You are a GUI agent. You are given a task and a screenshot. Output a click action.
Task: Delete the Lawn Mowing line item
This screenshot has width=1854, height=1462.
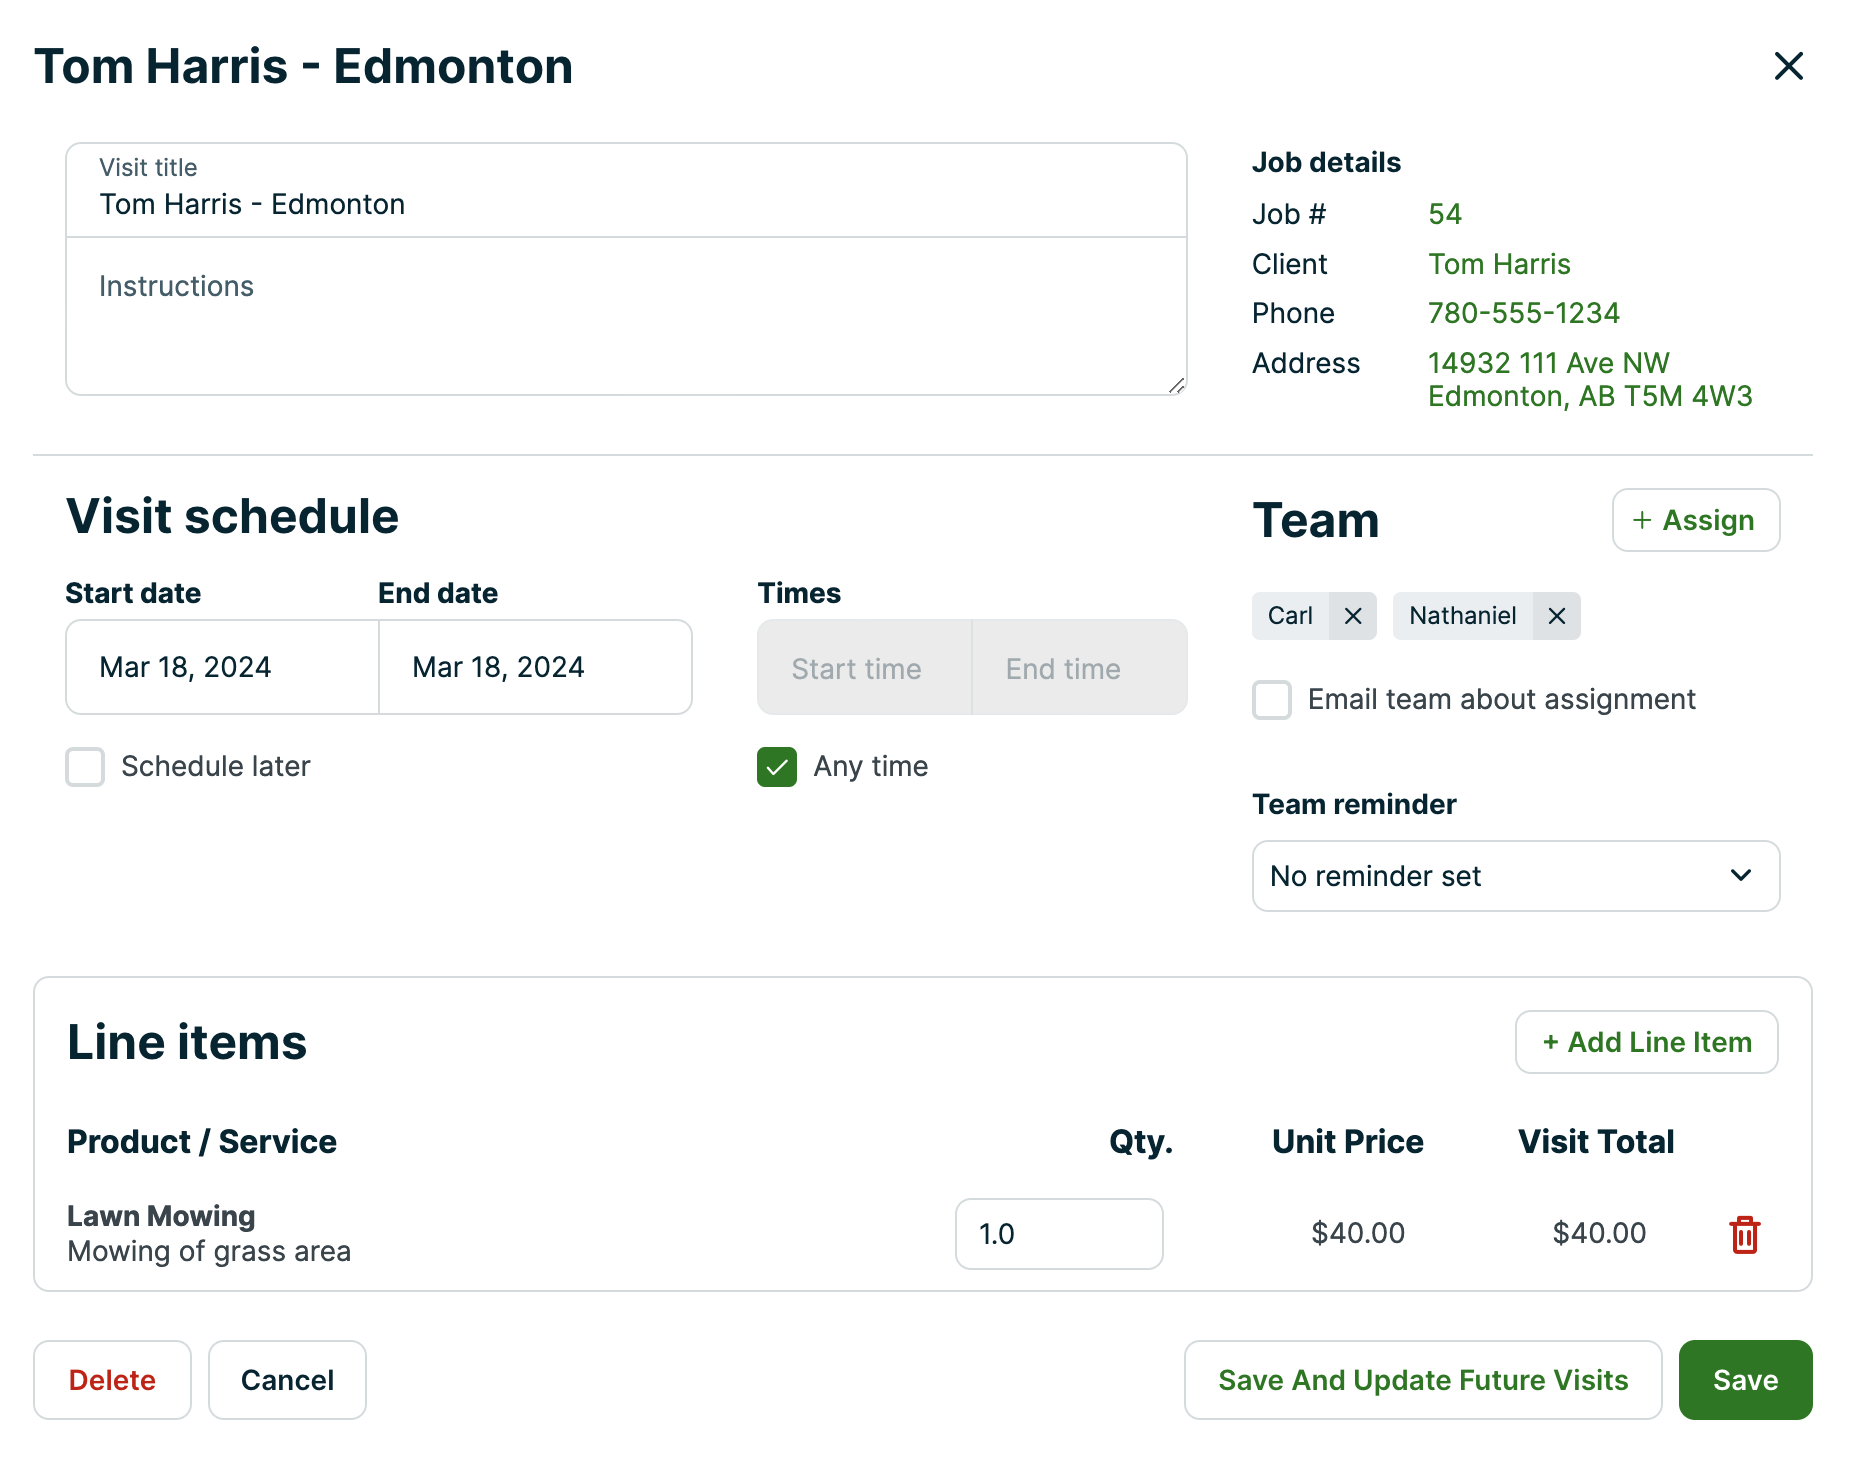click(x=1744, y=1234)
